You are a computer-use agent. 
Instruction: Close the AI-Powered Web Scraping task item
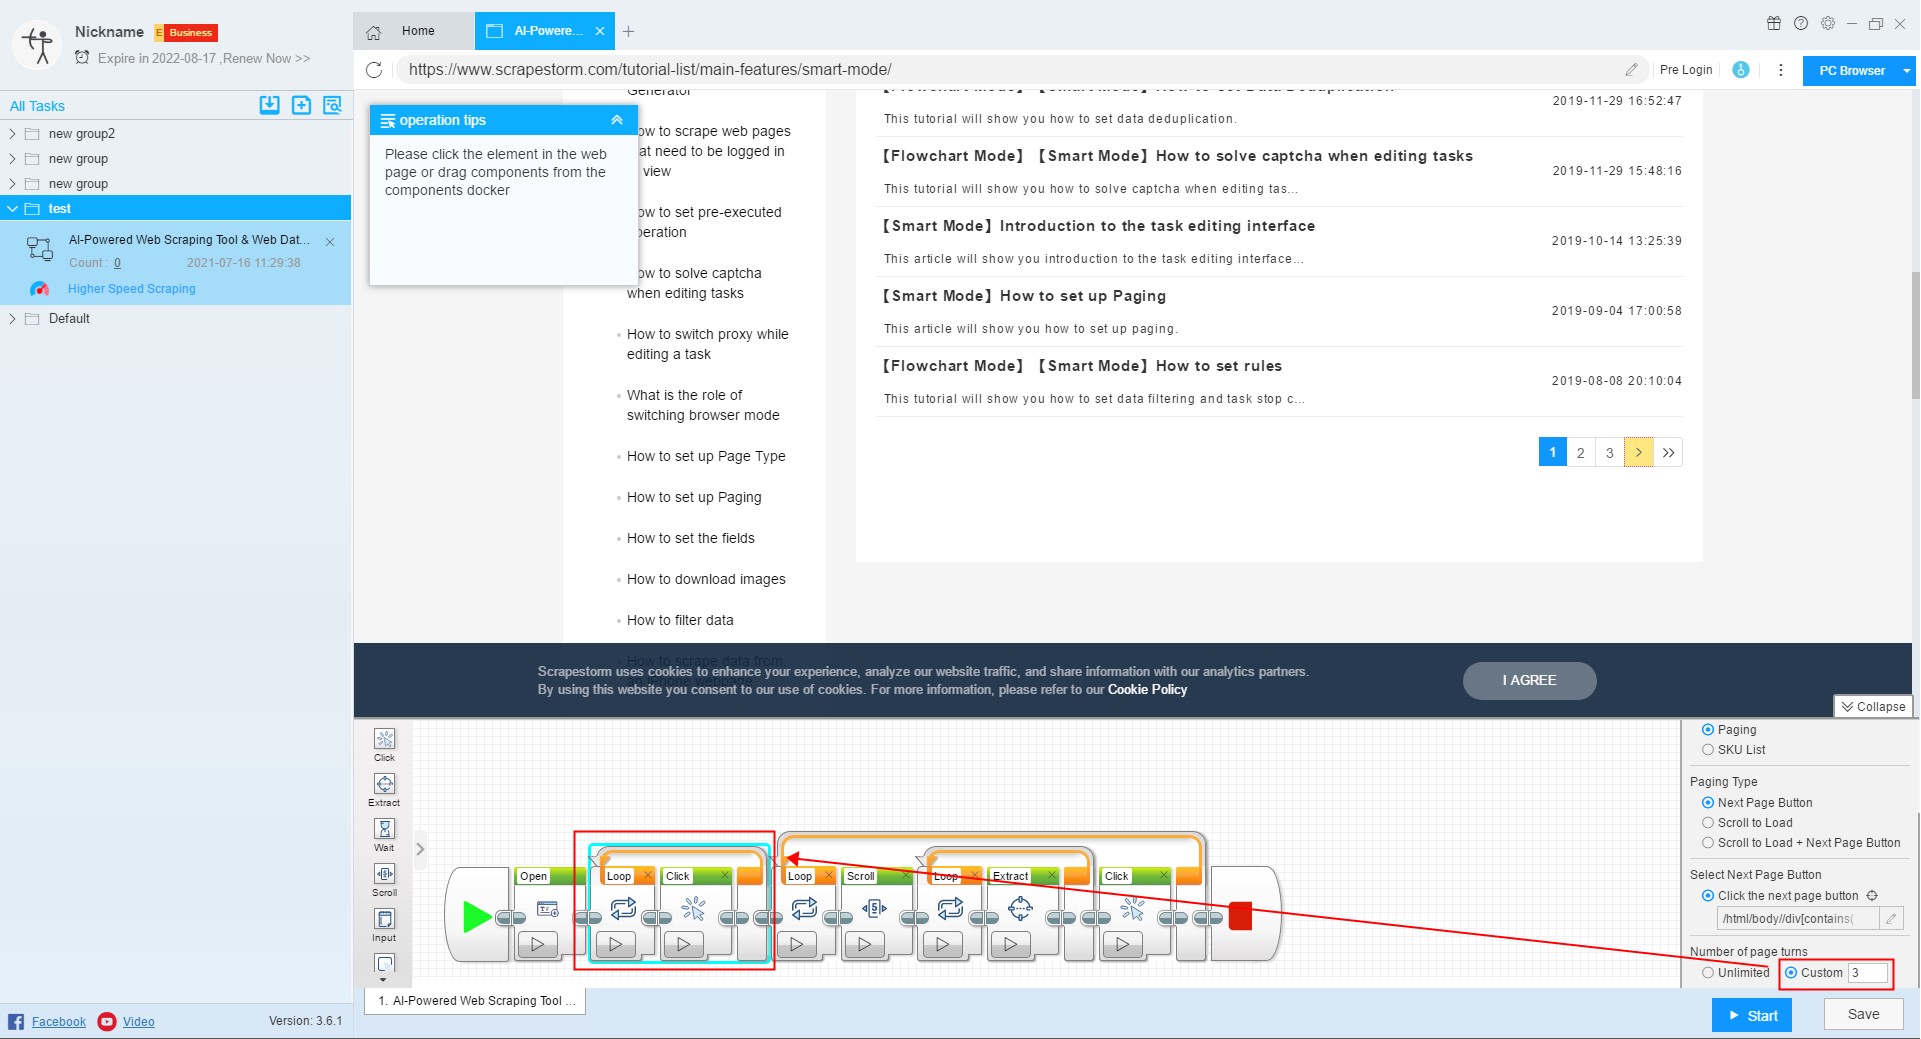[x=330, y=242]
